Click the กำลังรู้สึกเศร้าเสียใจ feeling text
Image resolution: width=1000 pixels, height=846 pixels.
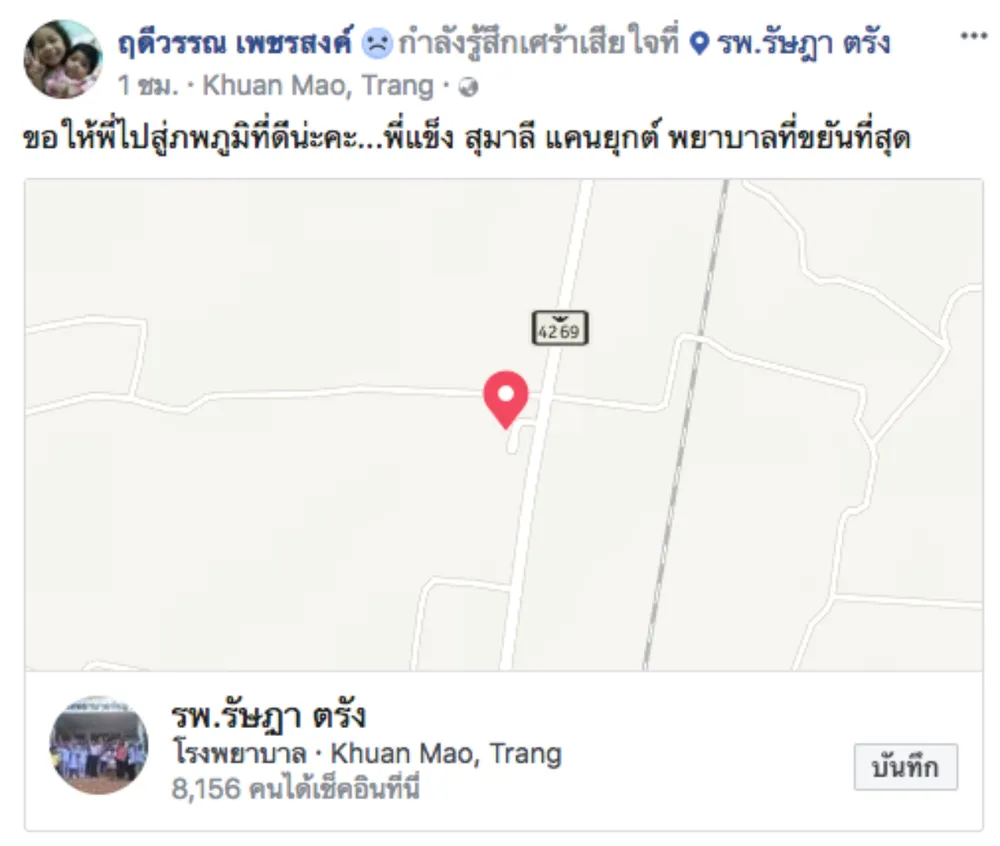(539, 43)
